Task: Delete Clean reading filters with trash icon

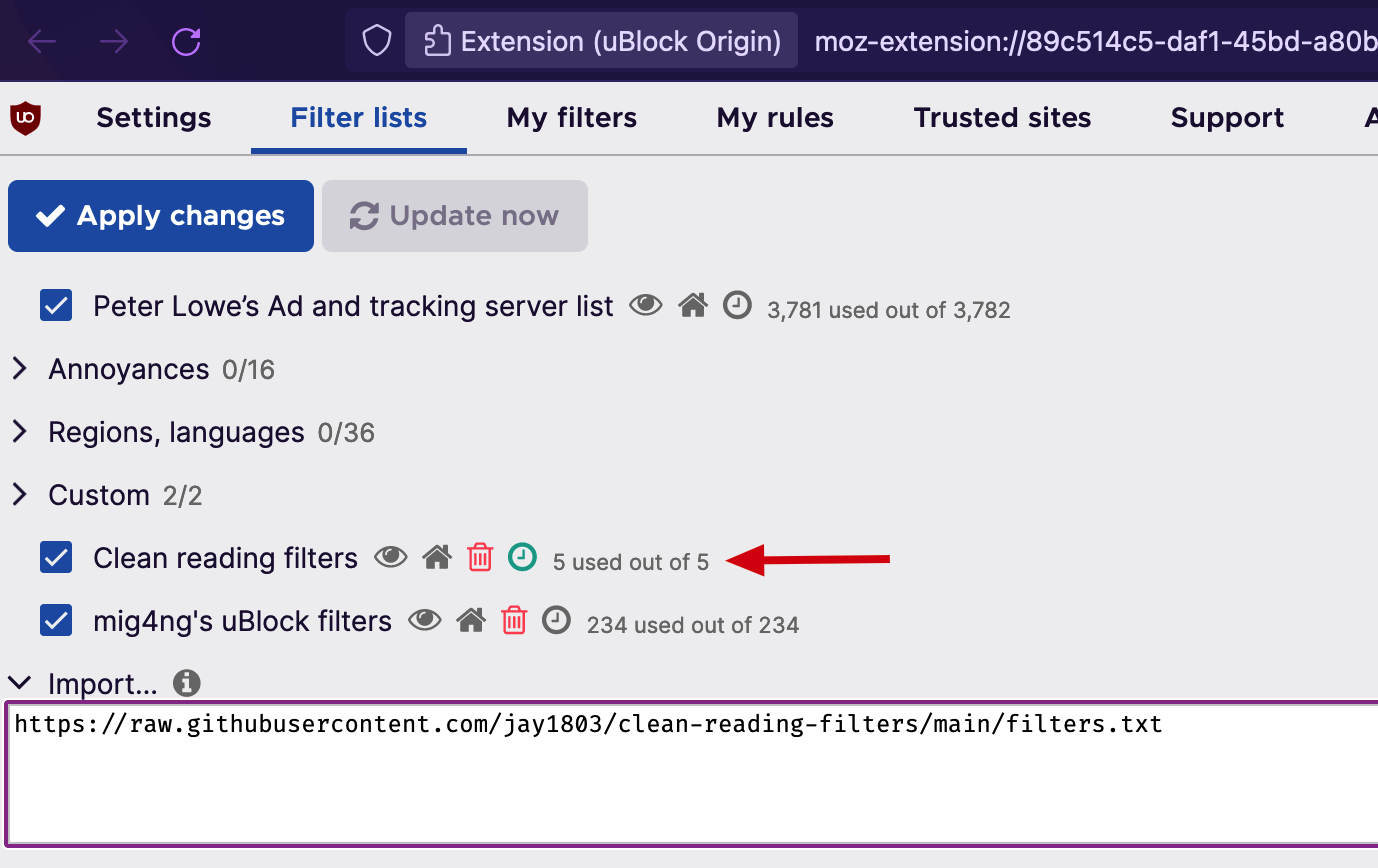Action: [x=480, y=557]
